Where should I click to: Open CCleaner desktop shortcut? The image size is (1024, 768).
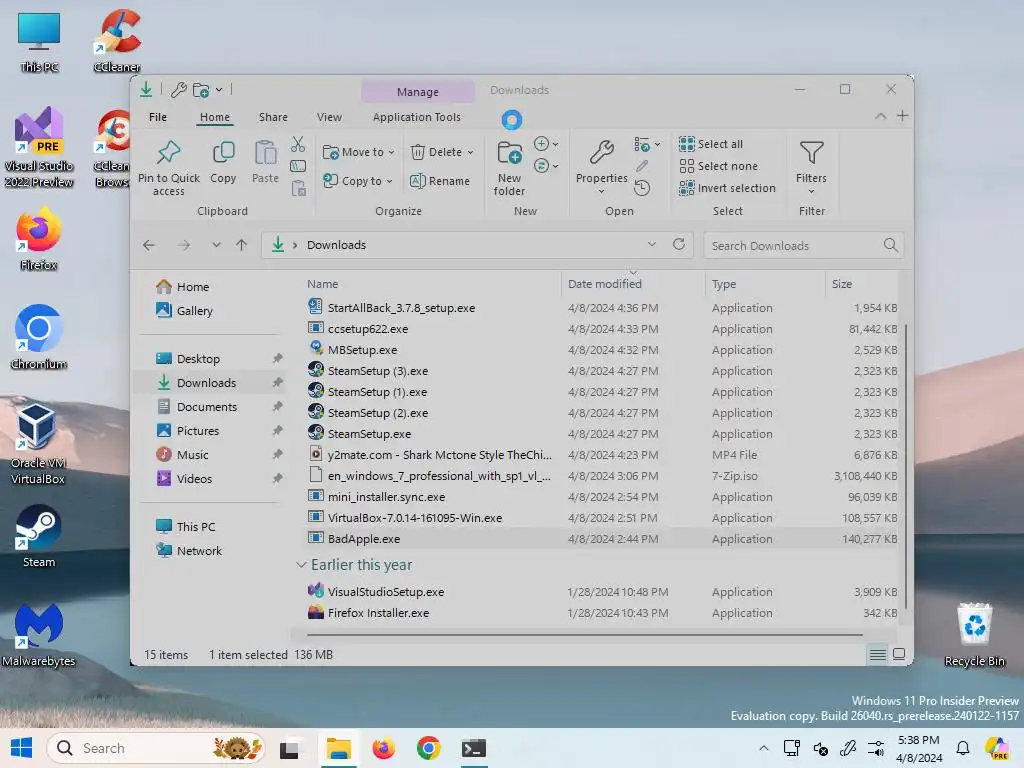117,40
